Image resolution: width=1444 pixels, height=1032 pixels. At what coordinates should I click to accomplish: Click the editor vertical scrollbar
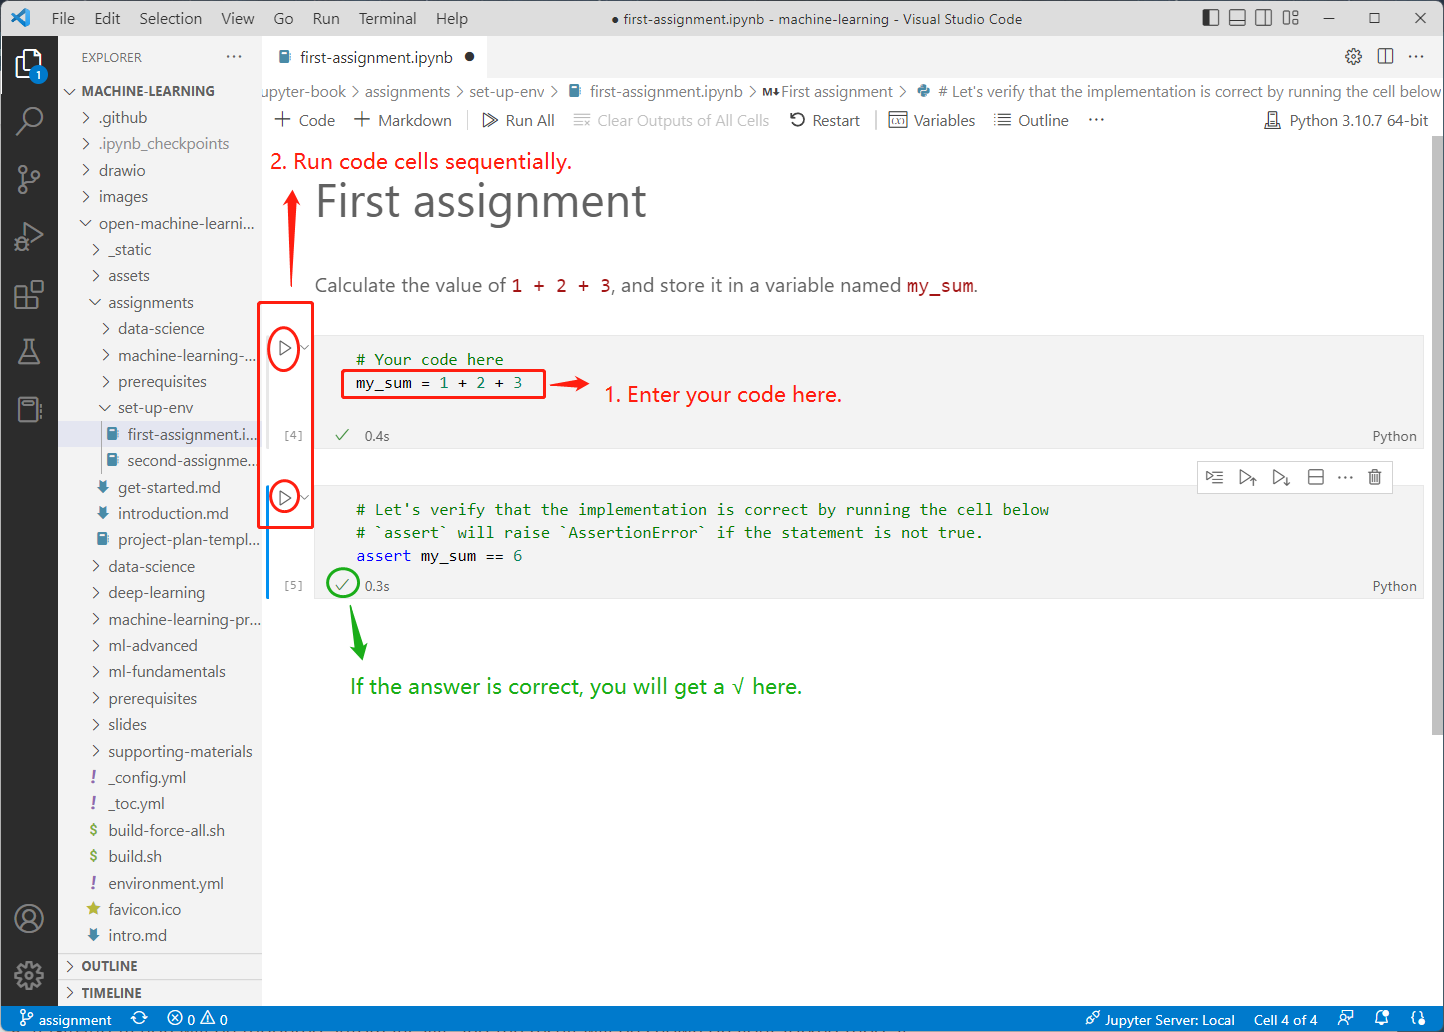pyautogui.click(x=1438, y=435)
